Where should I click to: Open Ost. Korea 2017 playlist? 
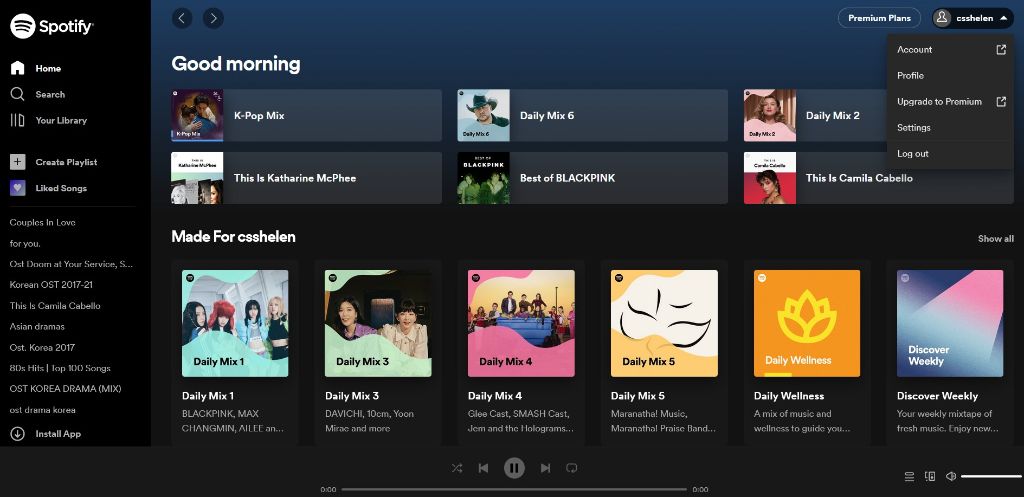[42, 348]
